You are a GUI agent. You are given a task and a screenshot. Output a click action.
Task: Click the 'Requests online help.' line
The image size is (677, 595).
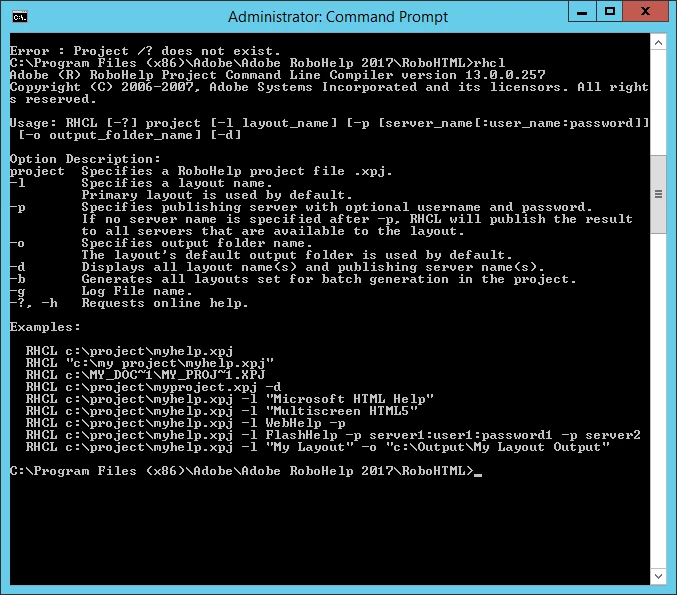point(165,303)
